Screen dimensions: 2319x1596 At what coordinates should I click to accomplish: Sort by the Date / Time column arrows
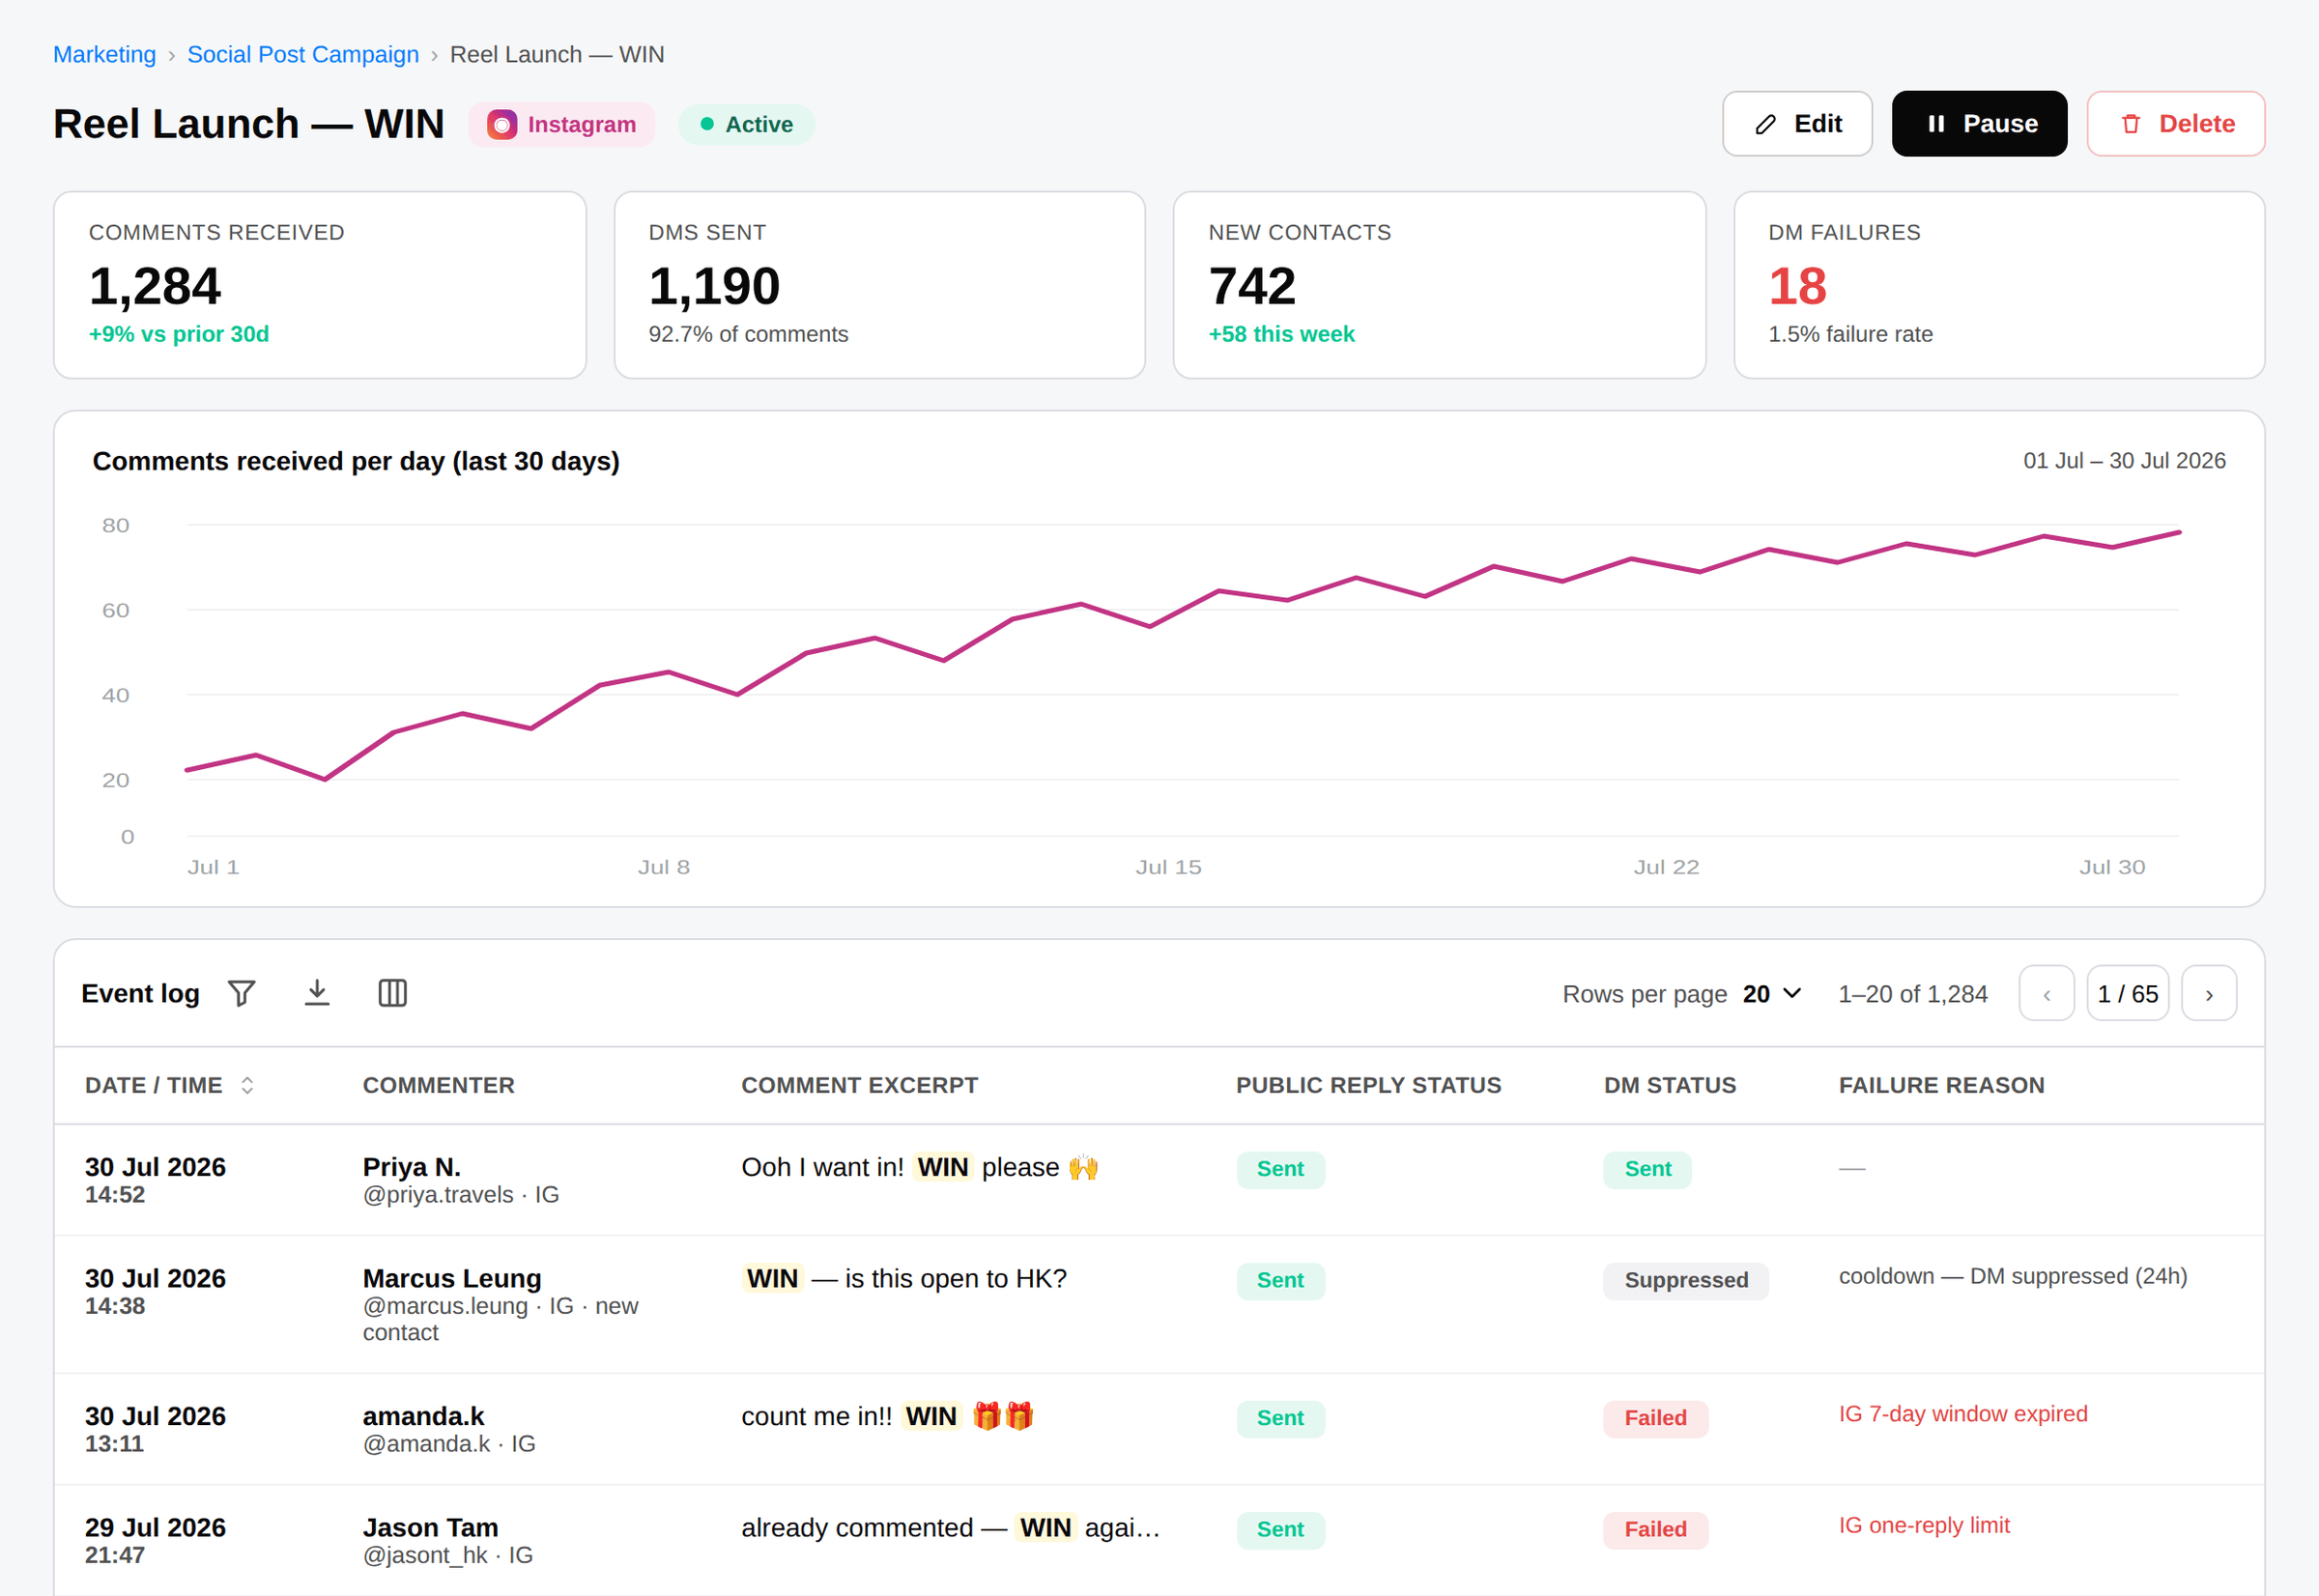pyautogui.click(x=247, y=1085)
